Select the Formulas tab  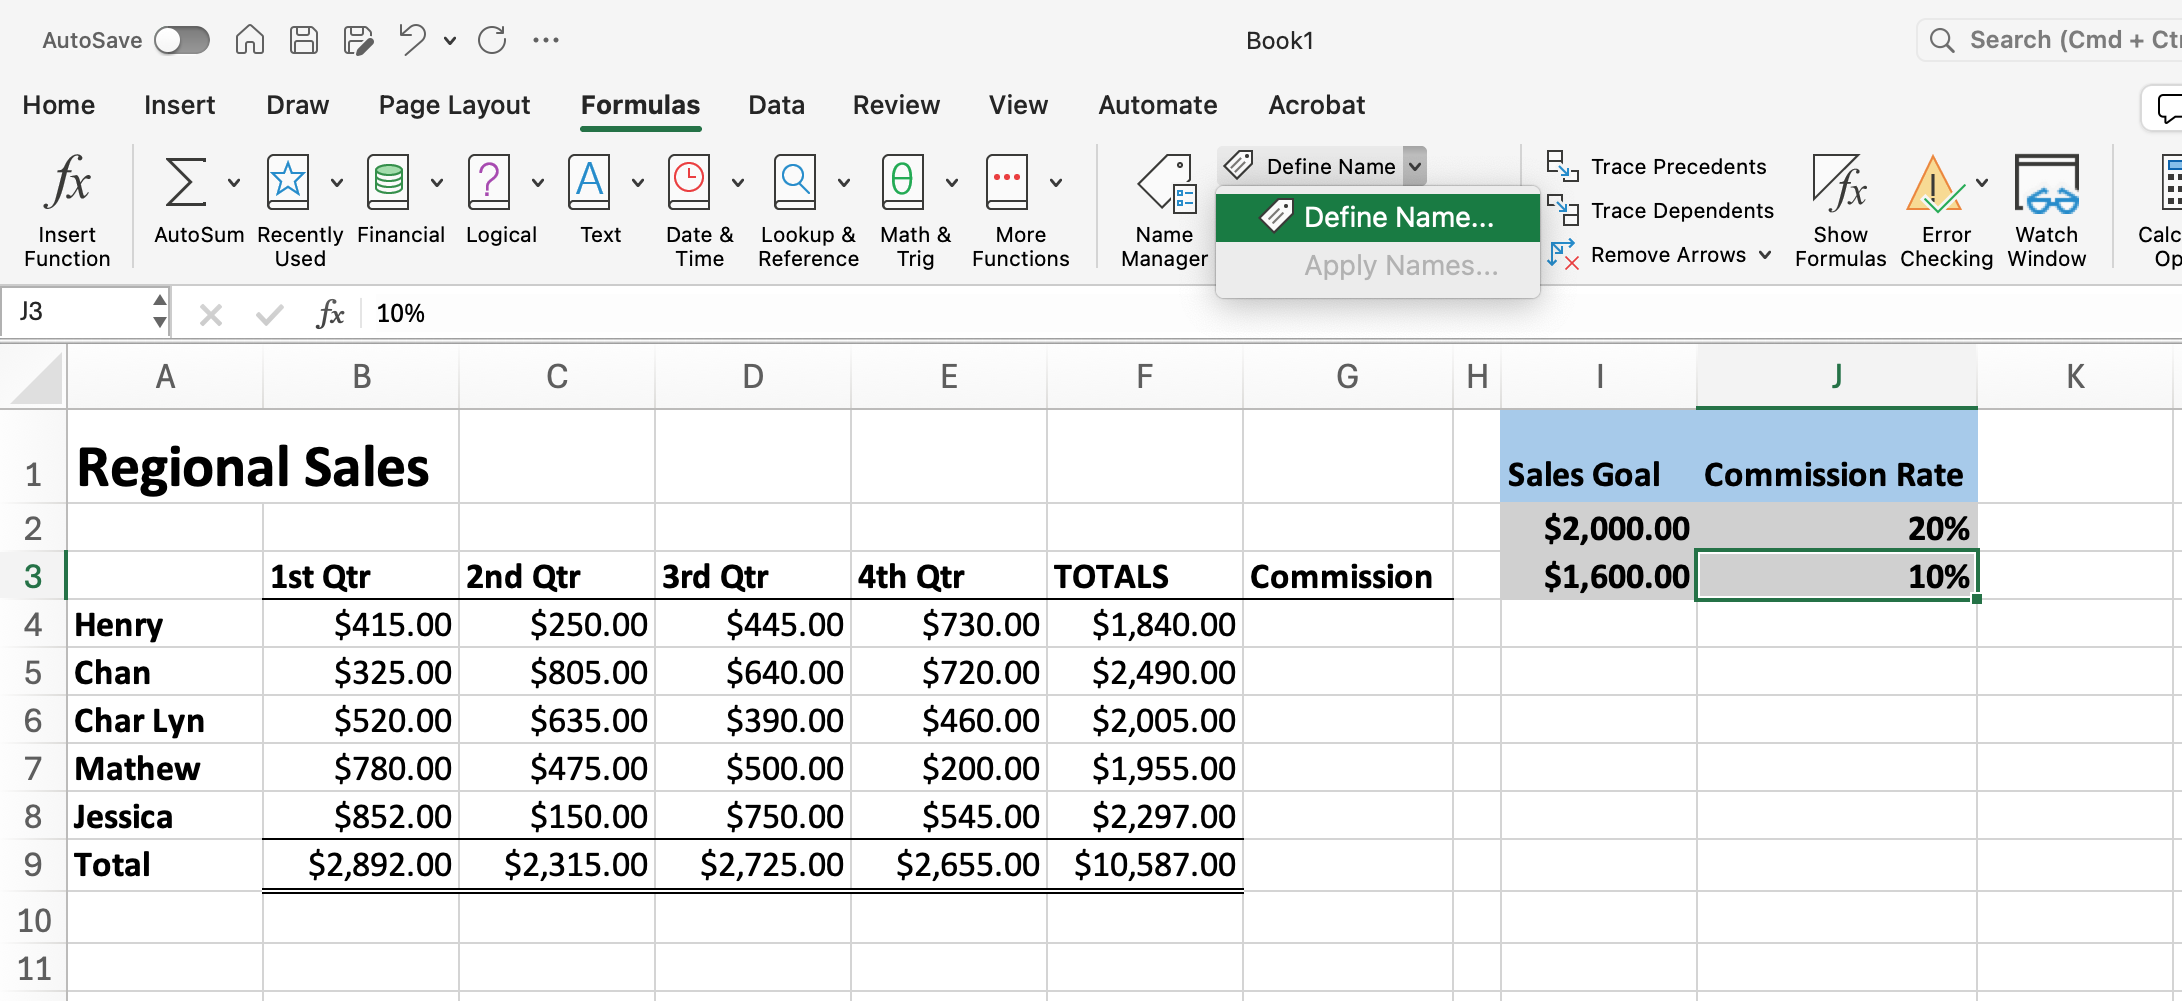(x=641, y=105)
